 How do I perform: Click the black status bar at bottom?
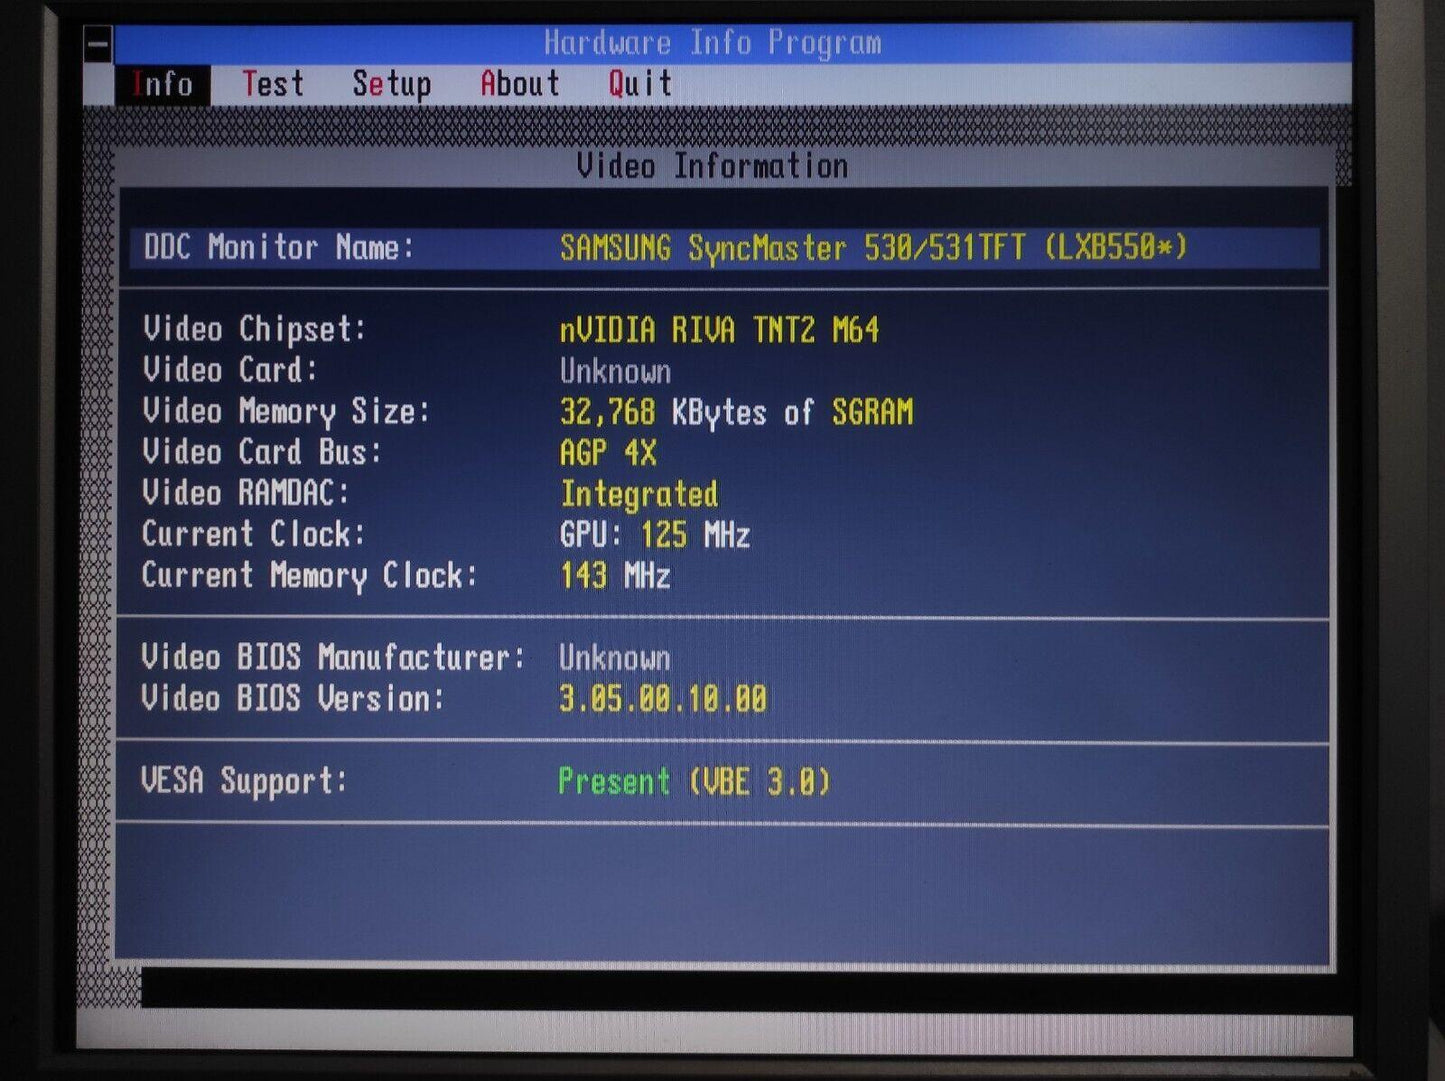[740, 988]
